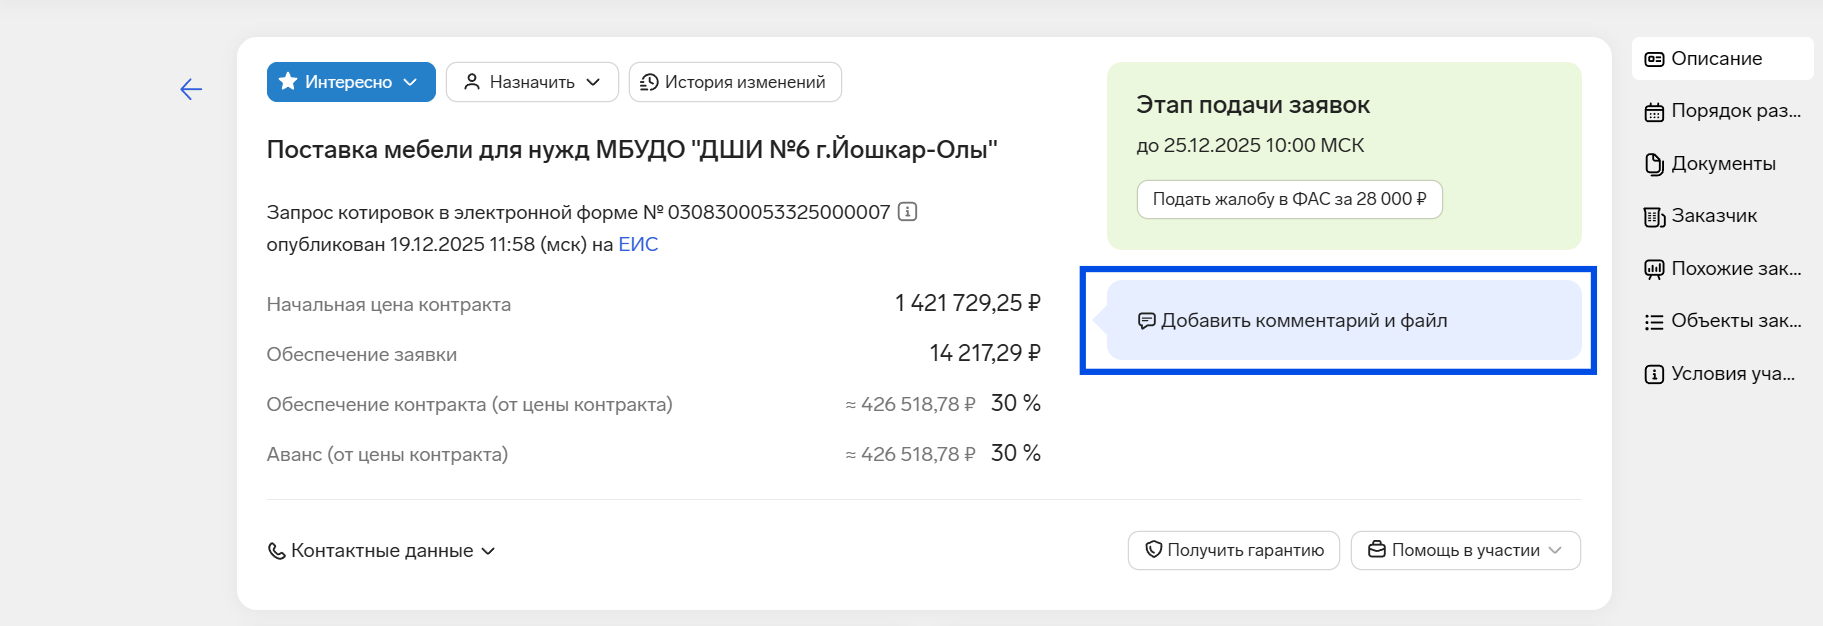
Task: Click the Объекты закупки list icon
Action: (1654, 322)
